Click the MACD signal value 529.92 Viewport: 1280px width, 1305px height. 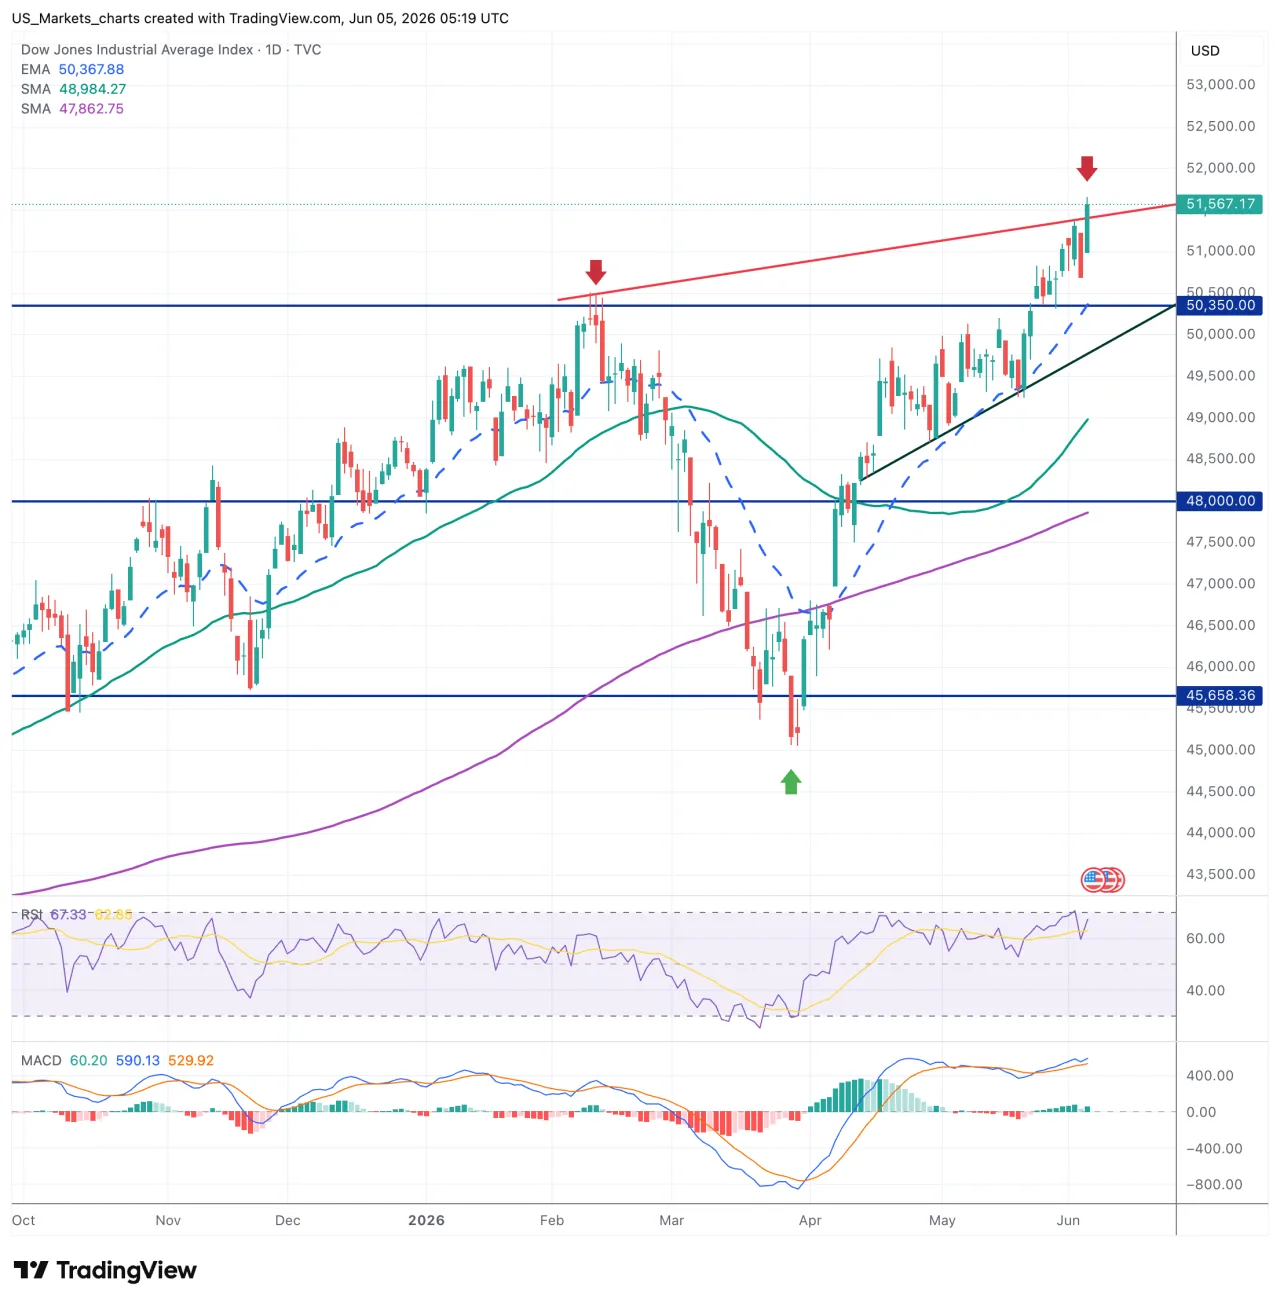191,1061
